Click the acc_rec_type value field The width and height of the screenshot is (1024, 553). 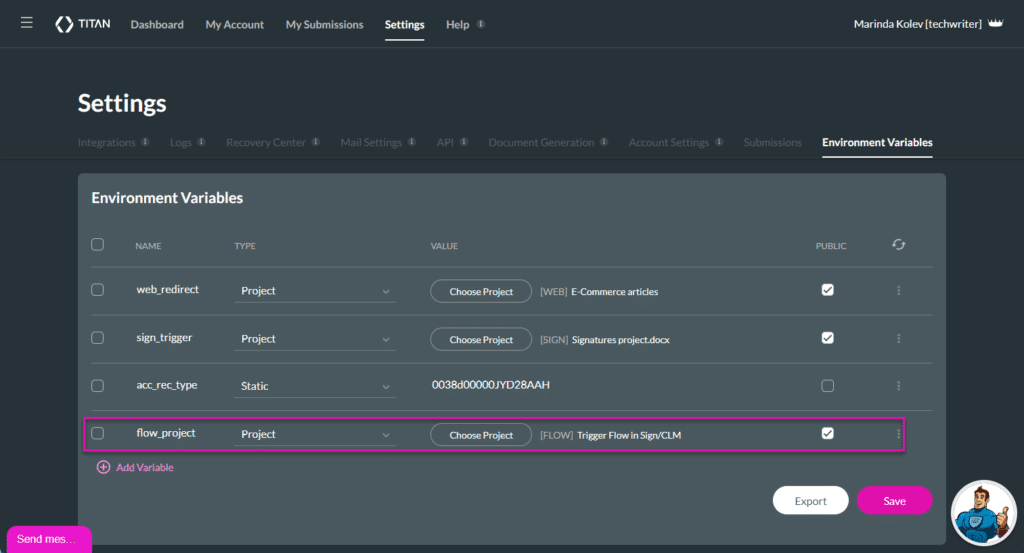(491, 385)
